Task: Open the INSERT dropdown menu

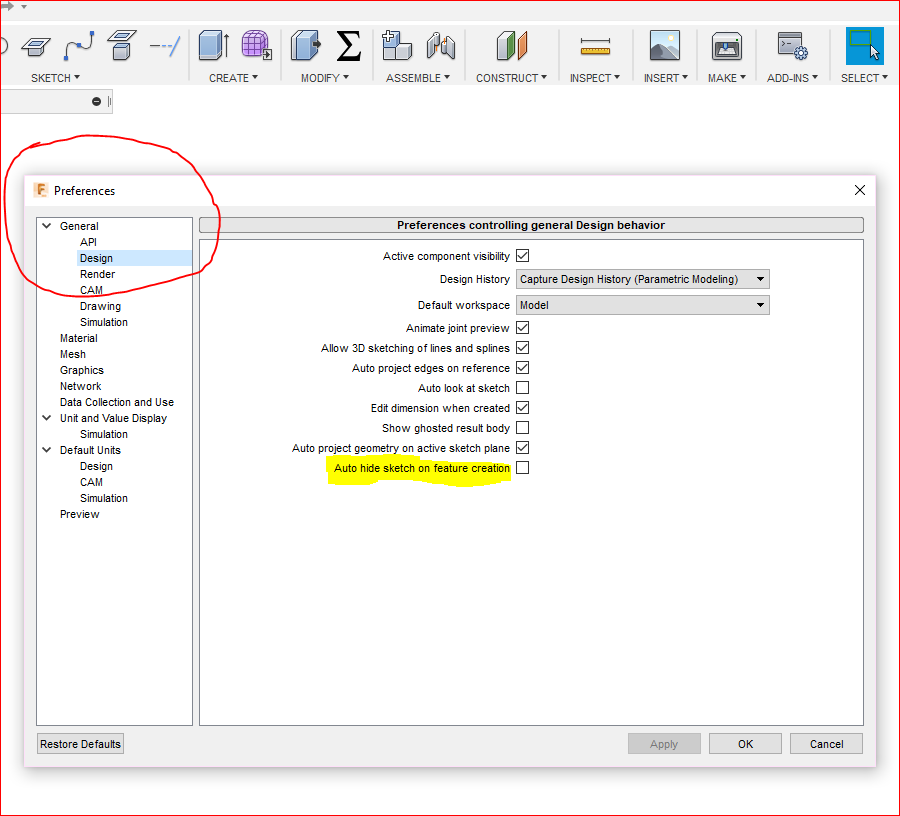Action: coord(666,78)
